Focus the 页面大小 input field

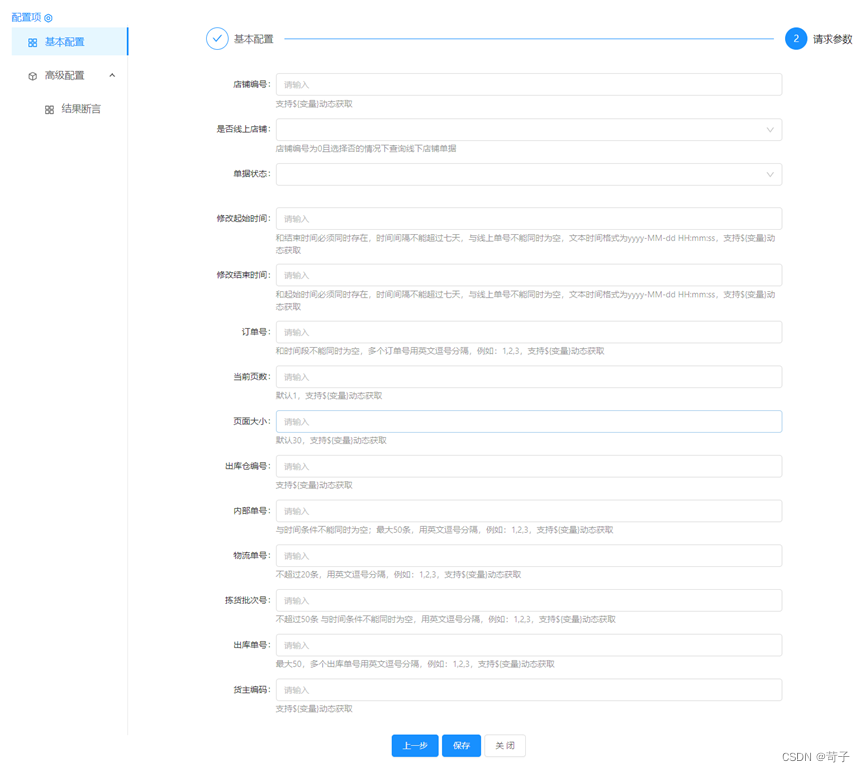pos(528,422)
